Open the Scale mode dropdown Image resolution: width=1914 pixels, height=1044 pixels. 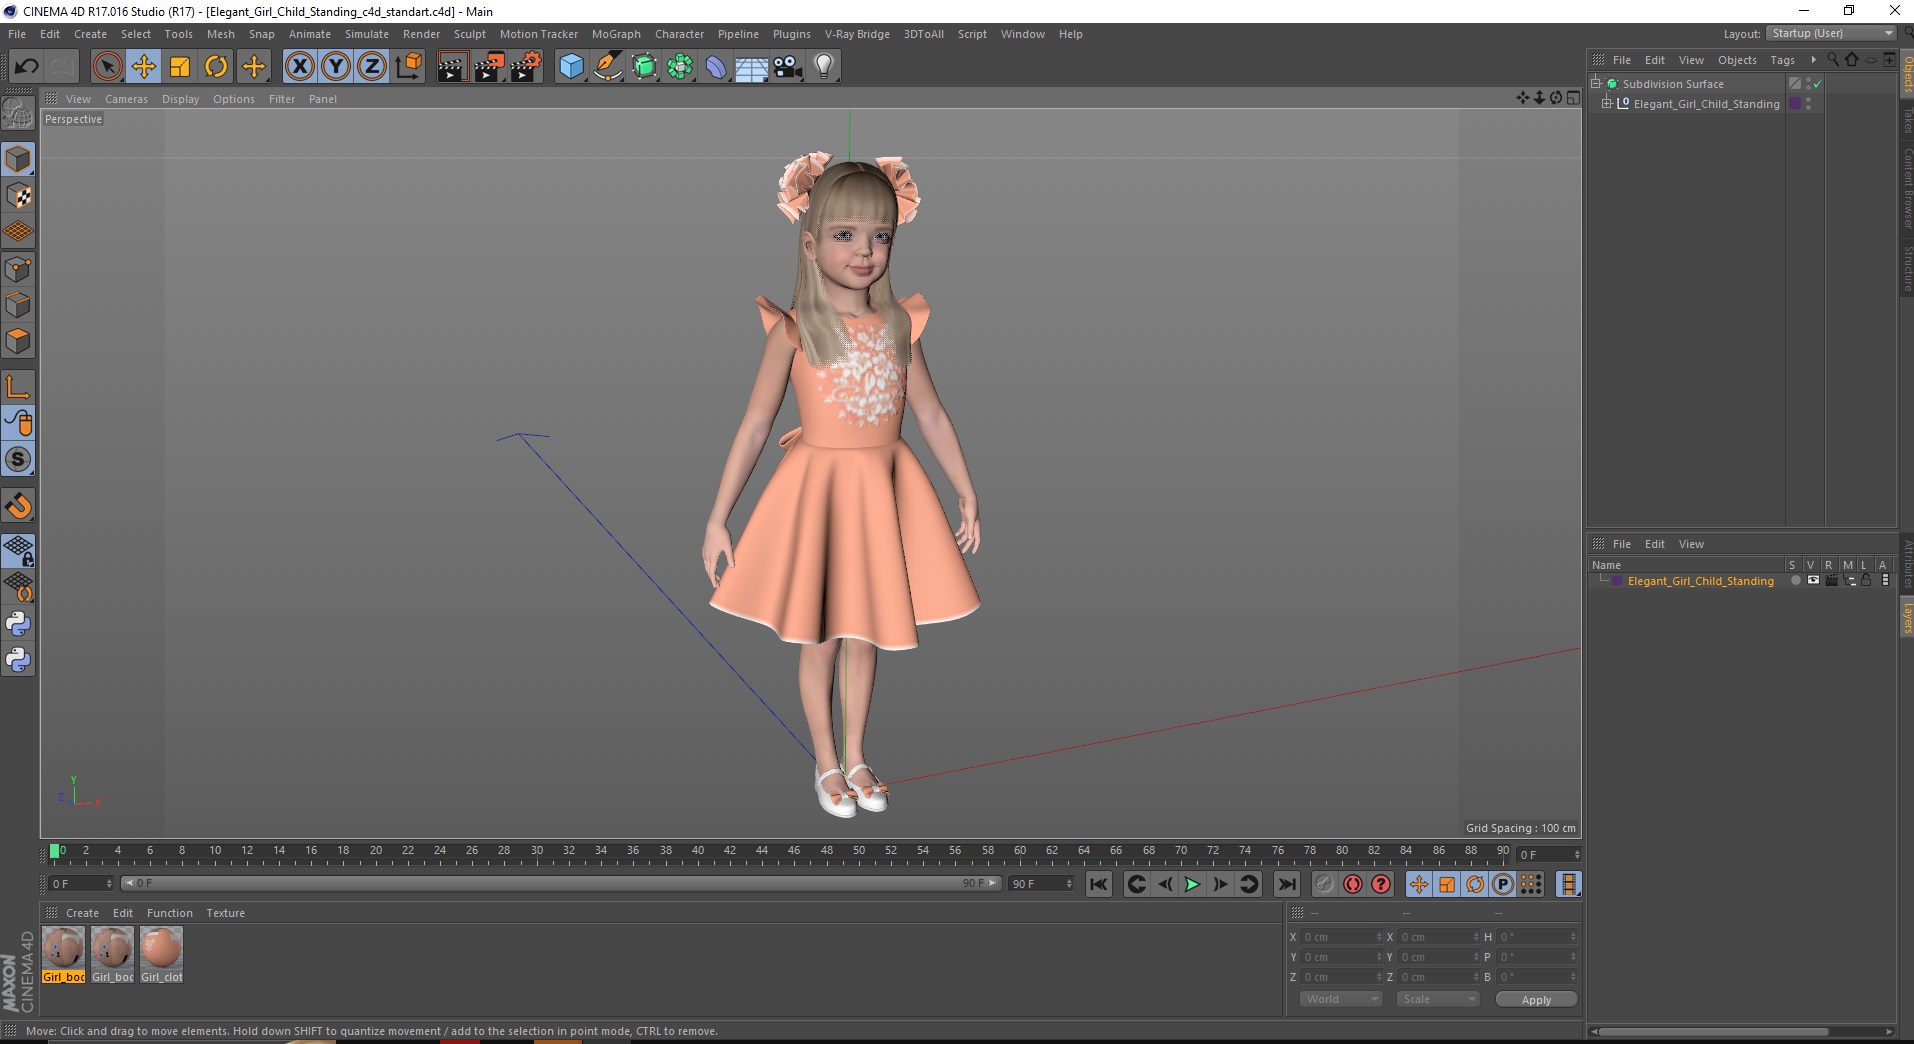(1437, 999)
